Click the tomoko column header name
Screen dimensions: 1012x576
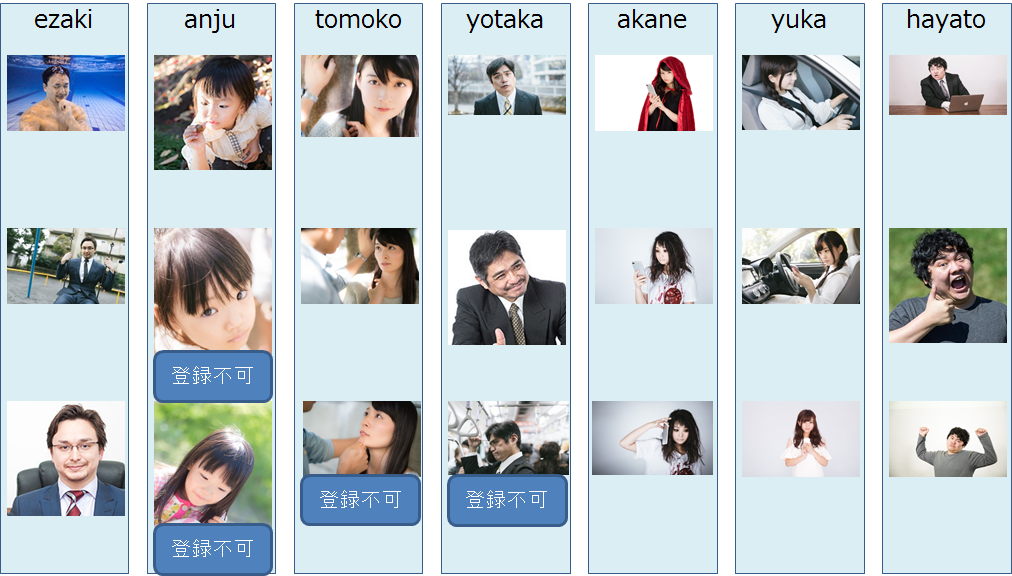pyautogui.click(x=358, y=19)
